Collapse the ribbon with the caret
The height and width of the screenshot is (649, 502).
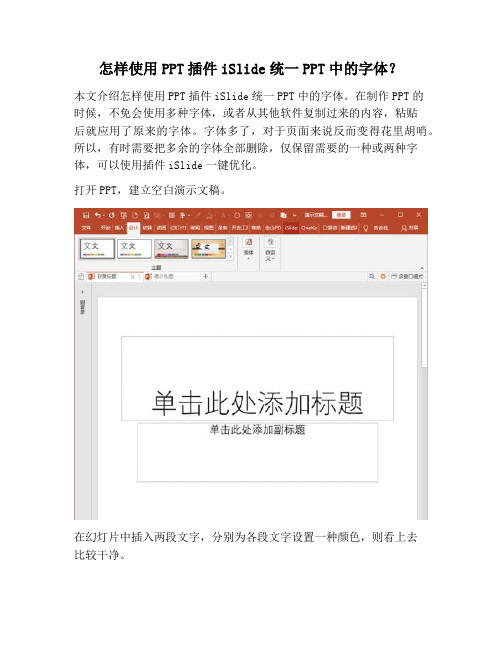(422, 268)
